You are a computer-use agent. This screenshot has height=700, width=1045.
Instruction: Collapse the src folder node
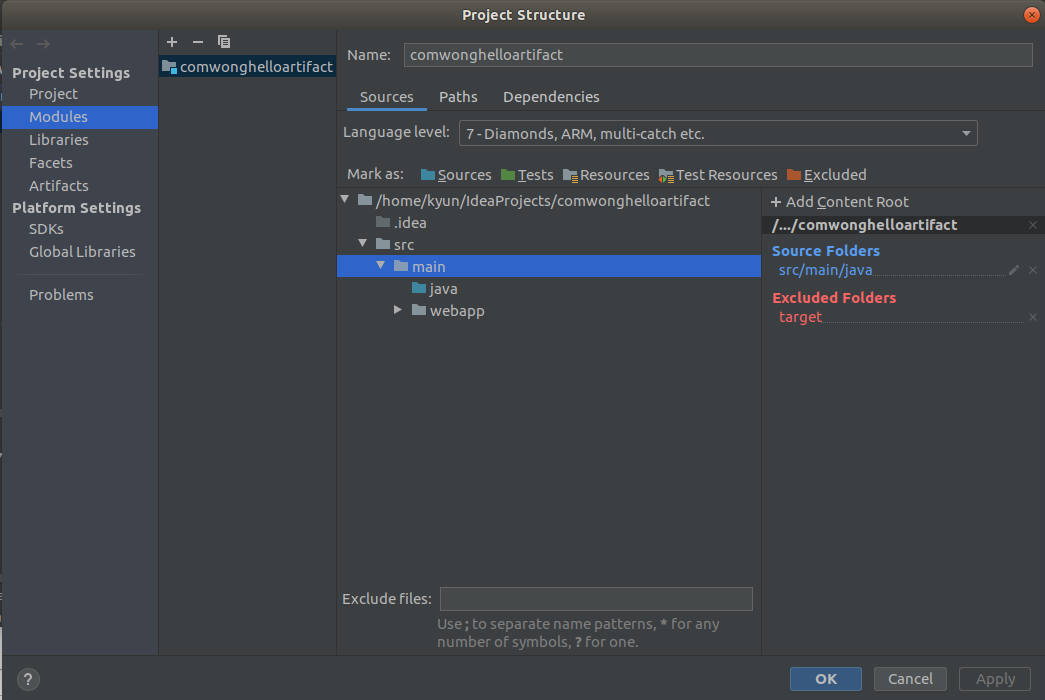[x=363, y=243]
